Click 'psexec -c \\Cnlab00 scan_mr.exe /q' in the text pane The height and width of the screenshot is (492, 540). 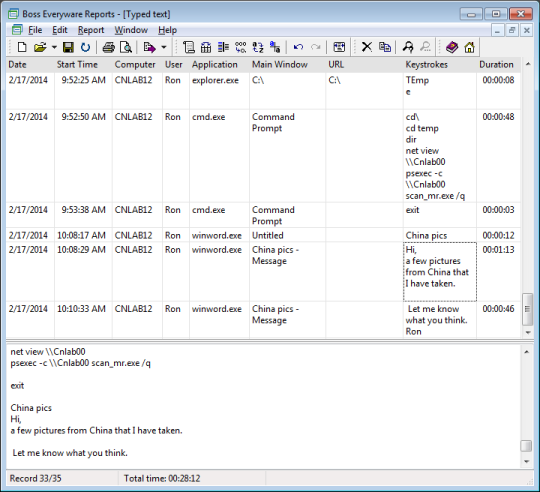pyautogui.click(x=81, y=363)
